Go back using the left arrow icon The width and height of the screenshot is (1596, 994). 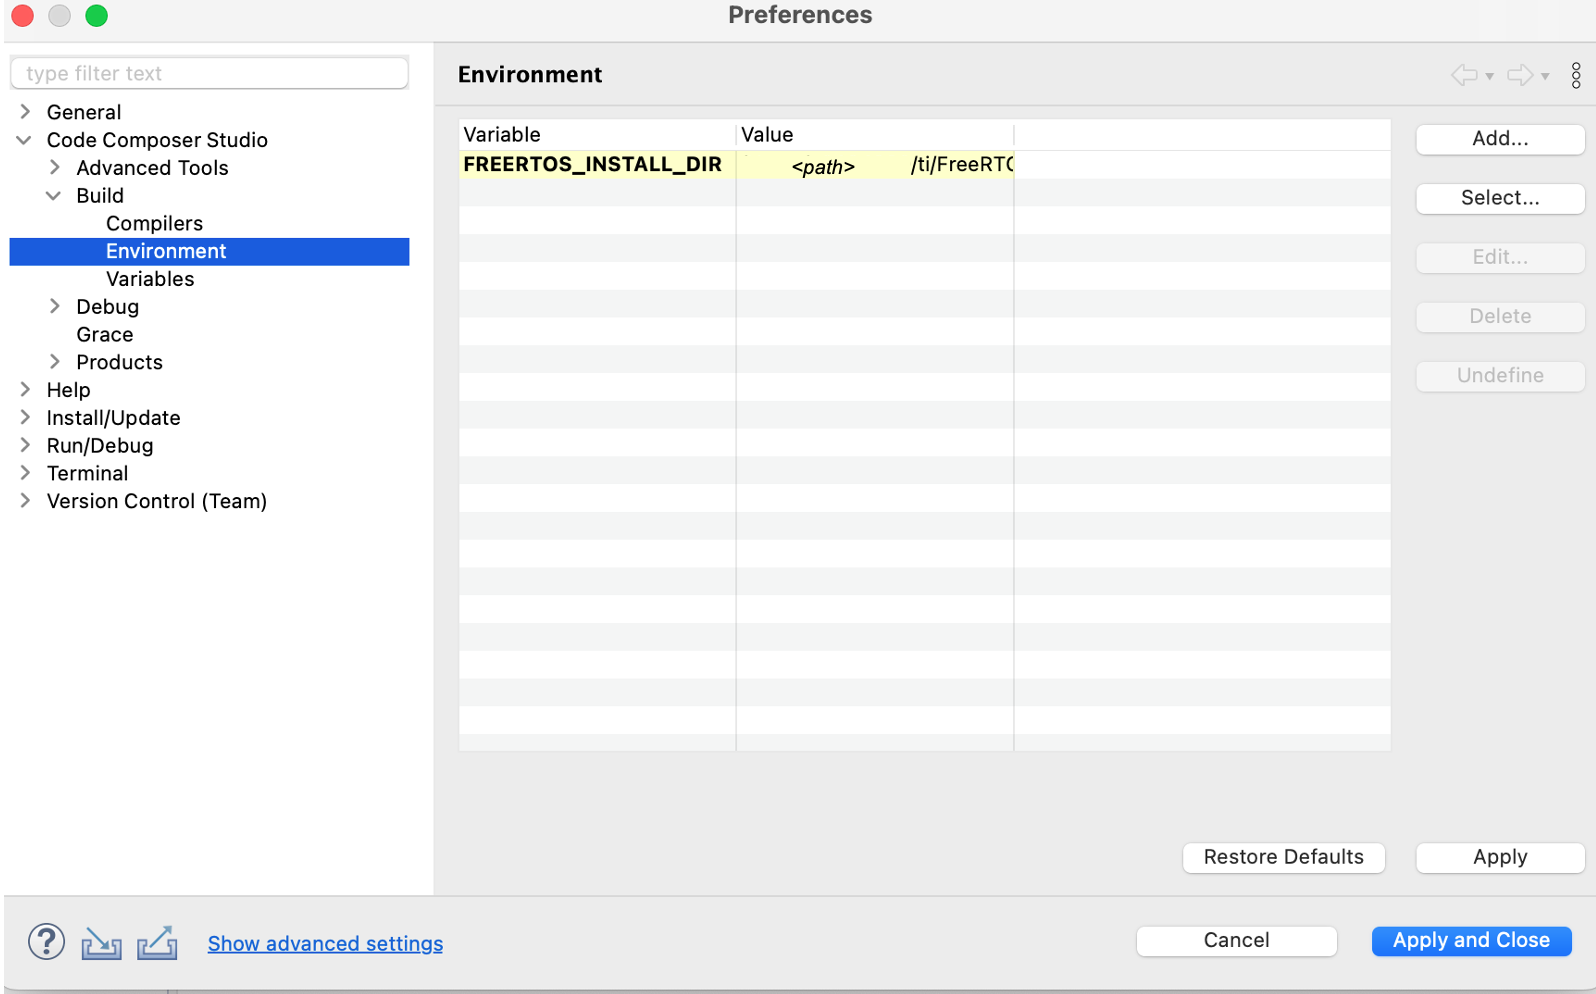(x=1464, y=75)
